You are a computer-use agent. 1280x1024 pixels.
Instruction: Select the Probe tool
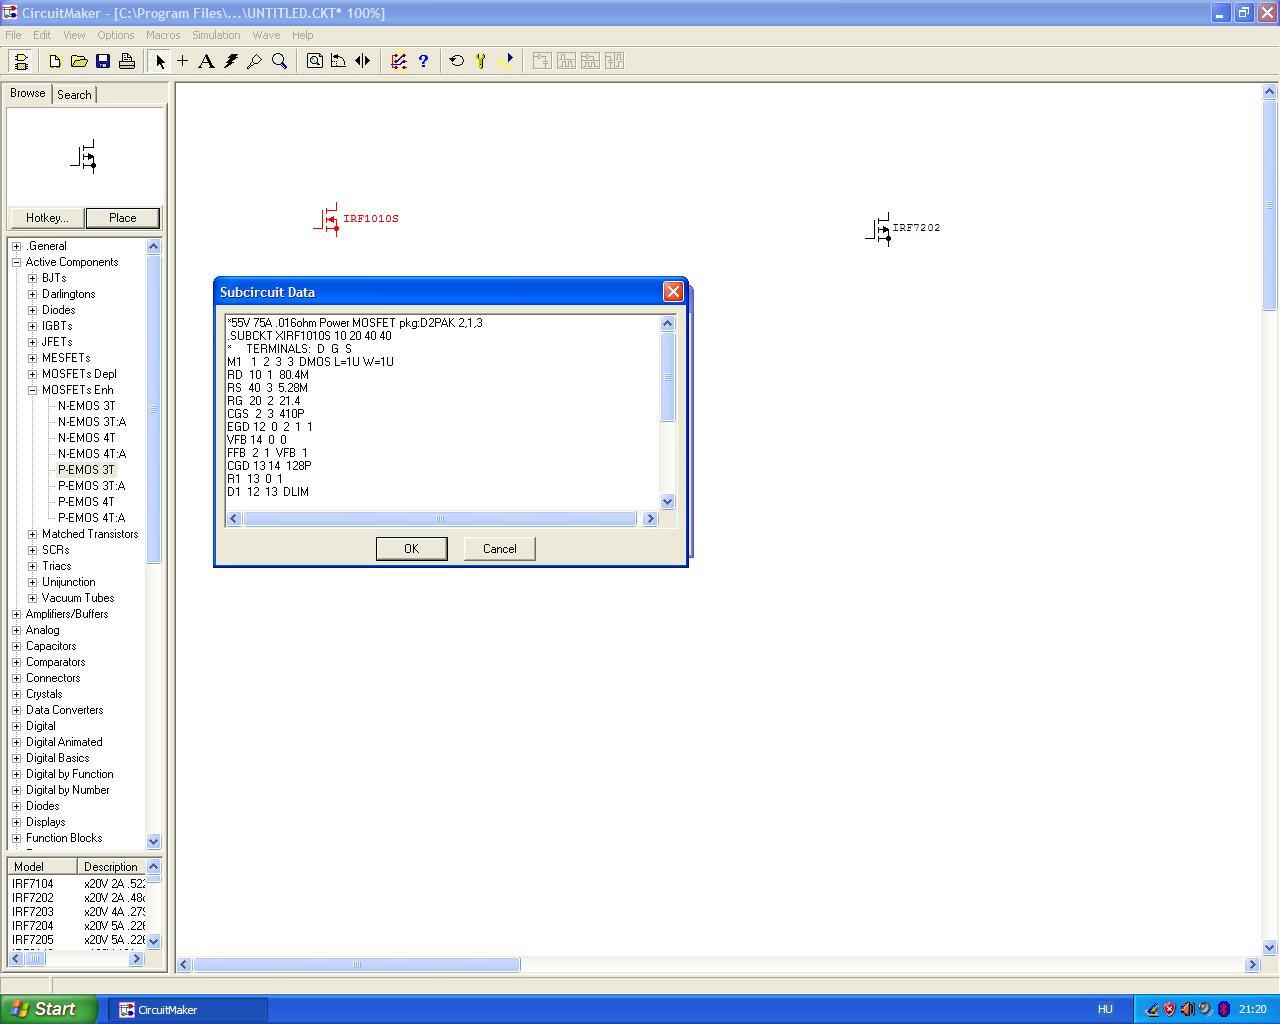click(x=255, y=61)
